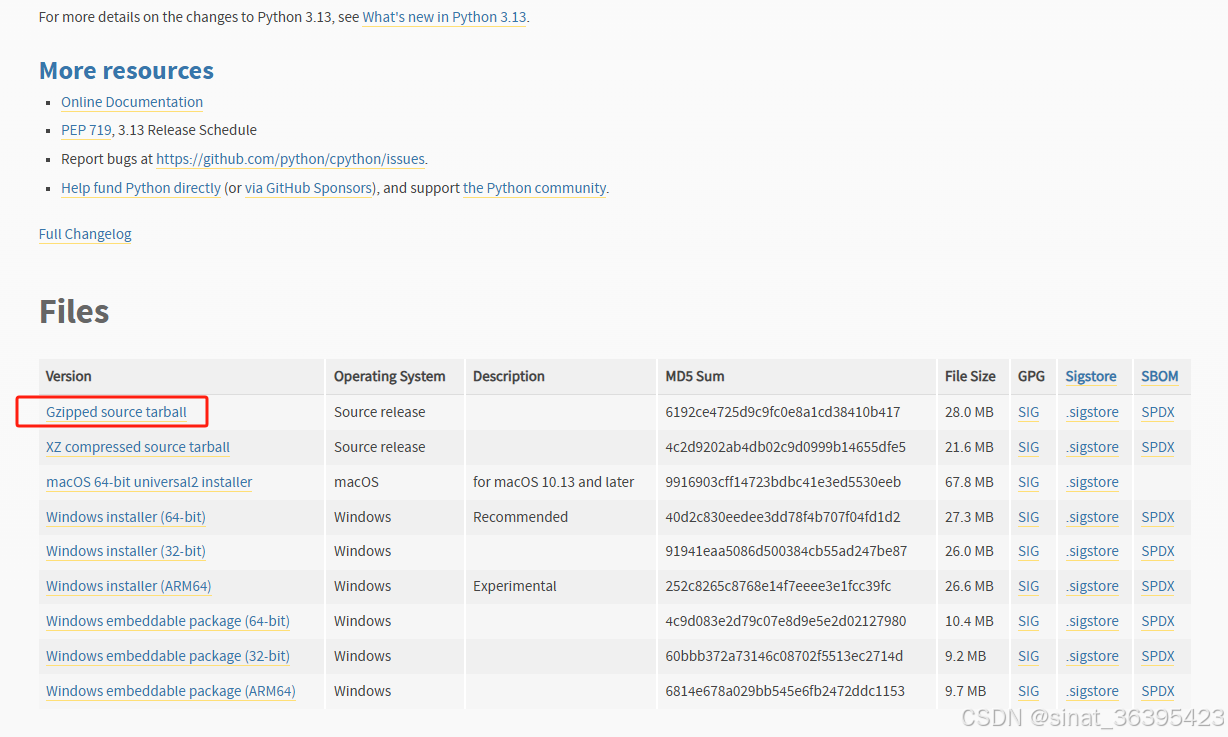Open SPDX link for embeddable package (64-bit)
The image size is (1228, 737).
coord(1158,621)
